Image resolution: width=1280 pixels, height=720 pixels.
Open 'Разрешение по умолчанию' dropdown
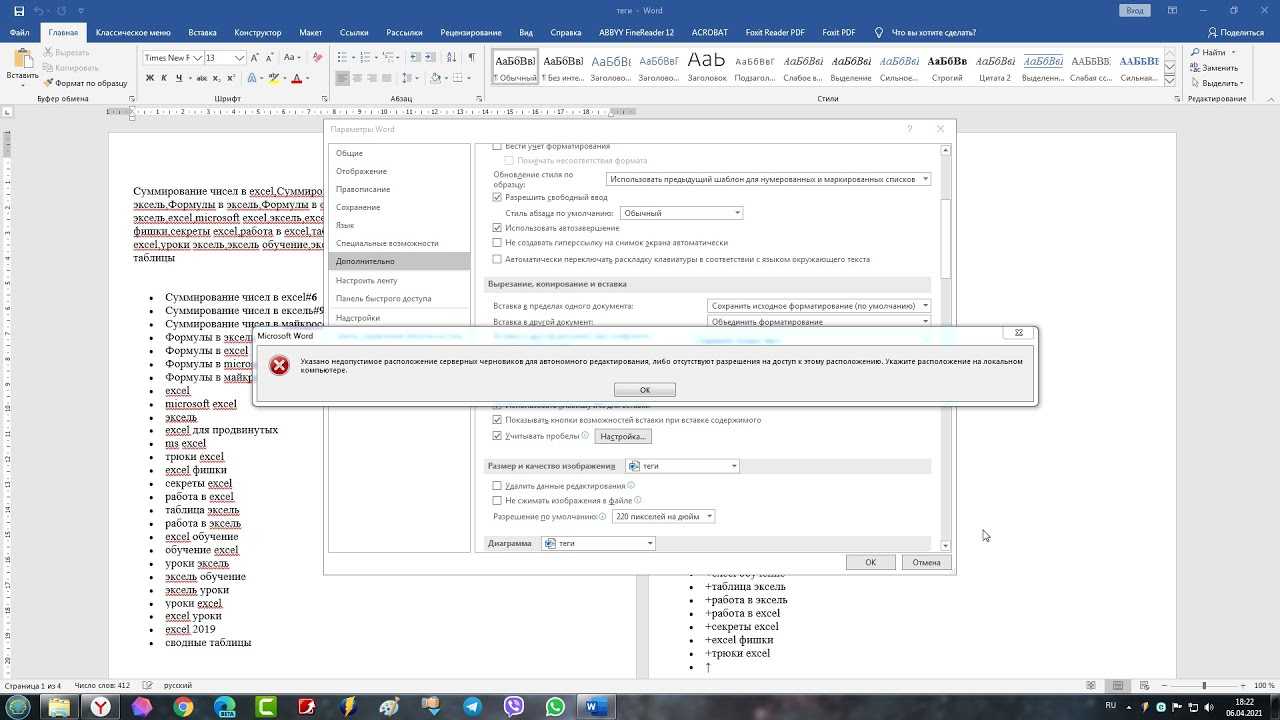tap(664, 517)
